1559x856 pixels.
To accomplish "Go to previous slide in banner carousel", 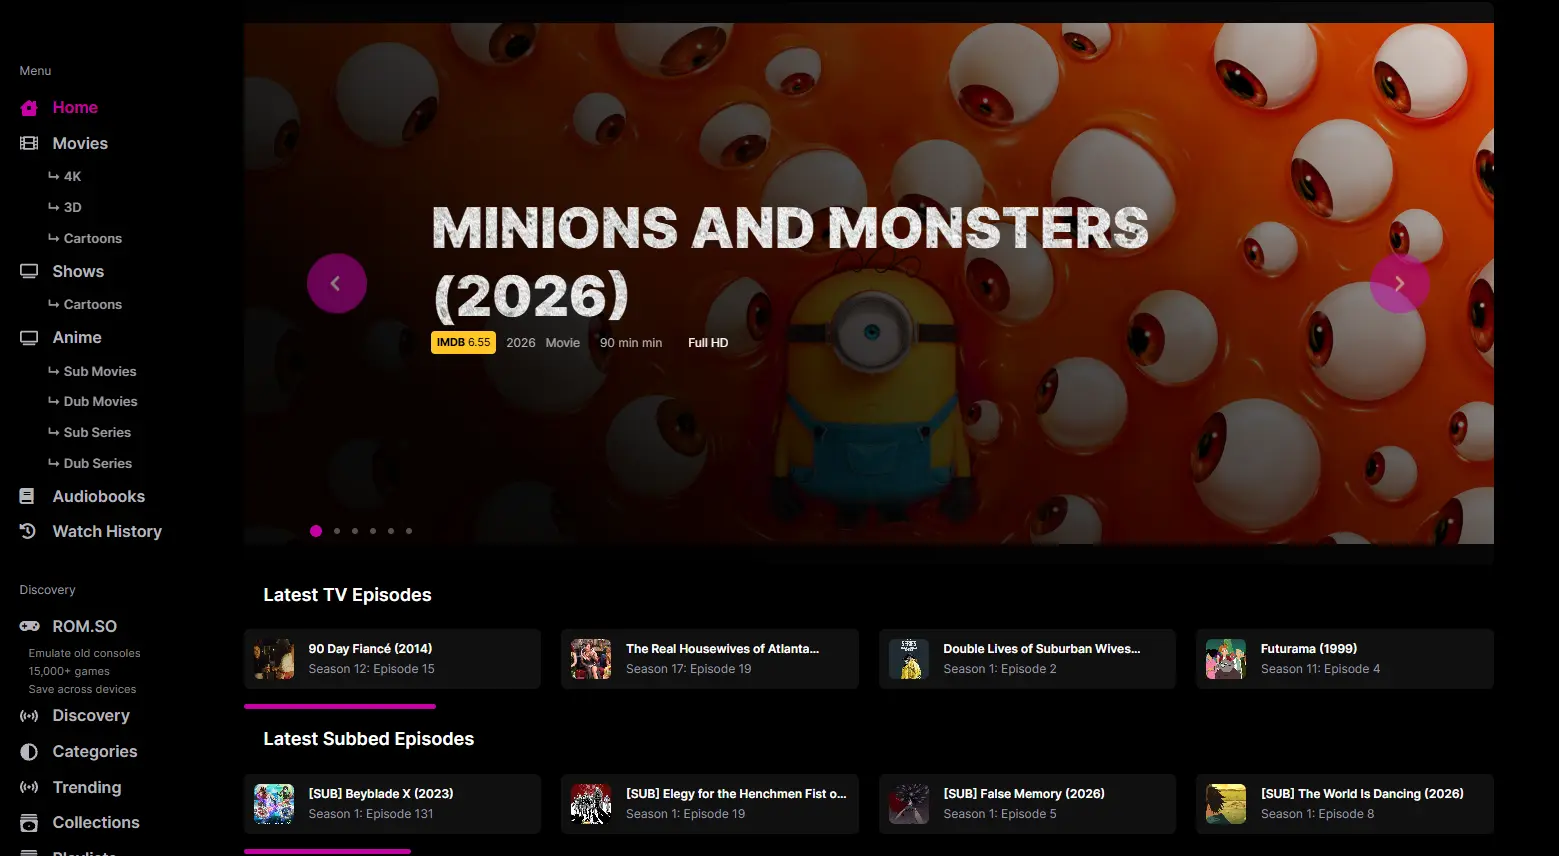I will (337, 284).
